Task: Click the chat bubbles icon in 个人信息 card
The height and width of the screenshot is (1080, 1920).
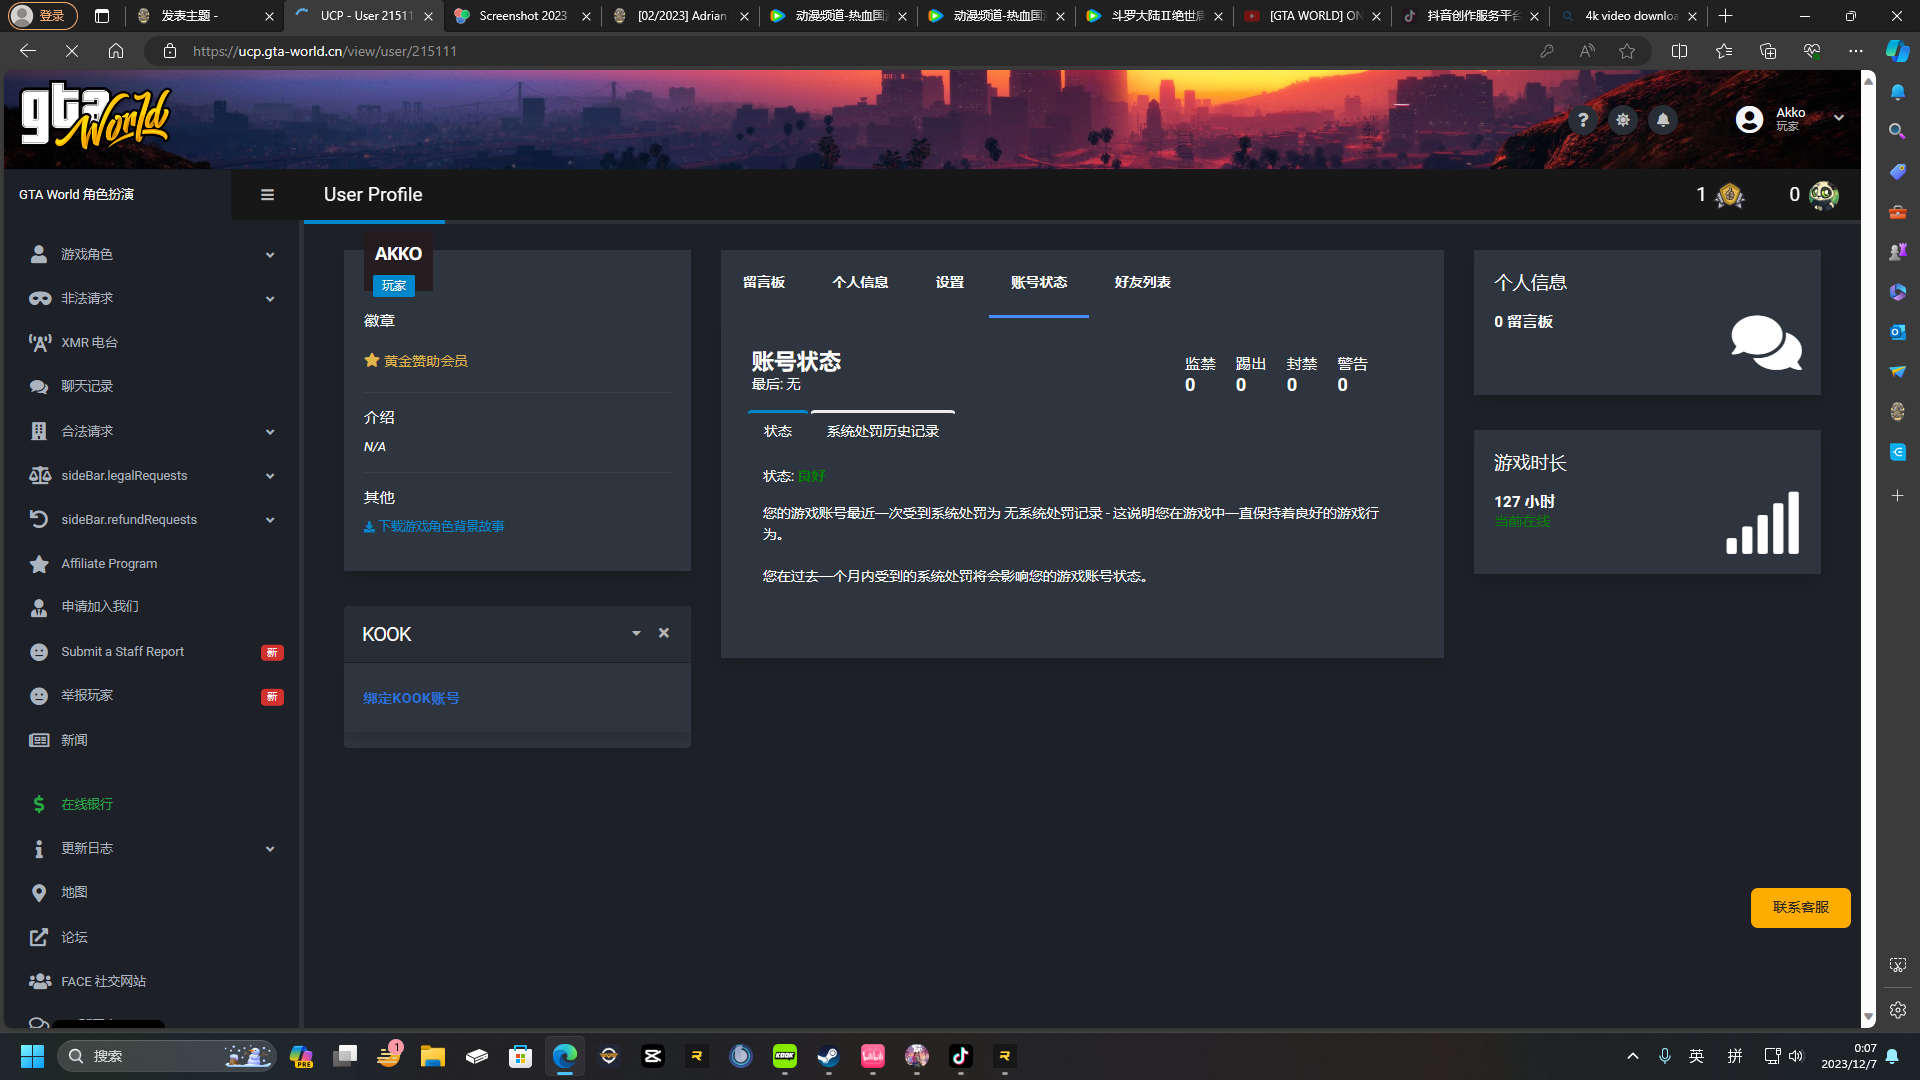Action: tap(1766, 342)
